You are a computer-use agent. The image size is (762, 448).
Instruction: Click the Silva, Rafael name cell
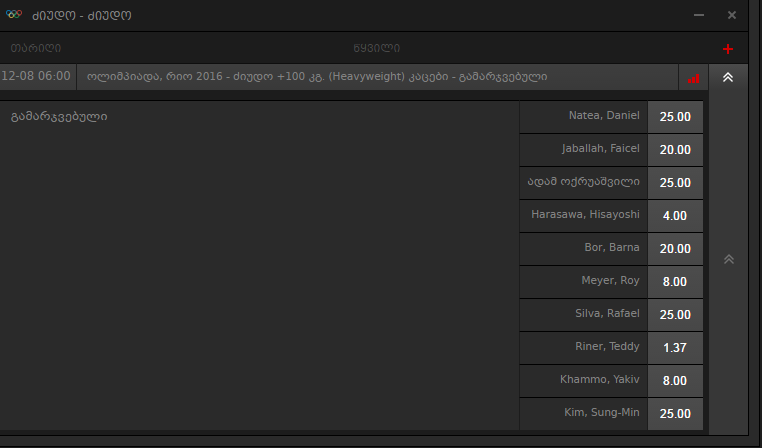(584, 315)
